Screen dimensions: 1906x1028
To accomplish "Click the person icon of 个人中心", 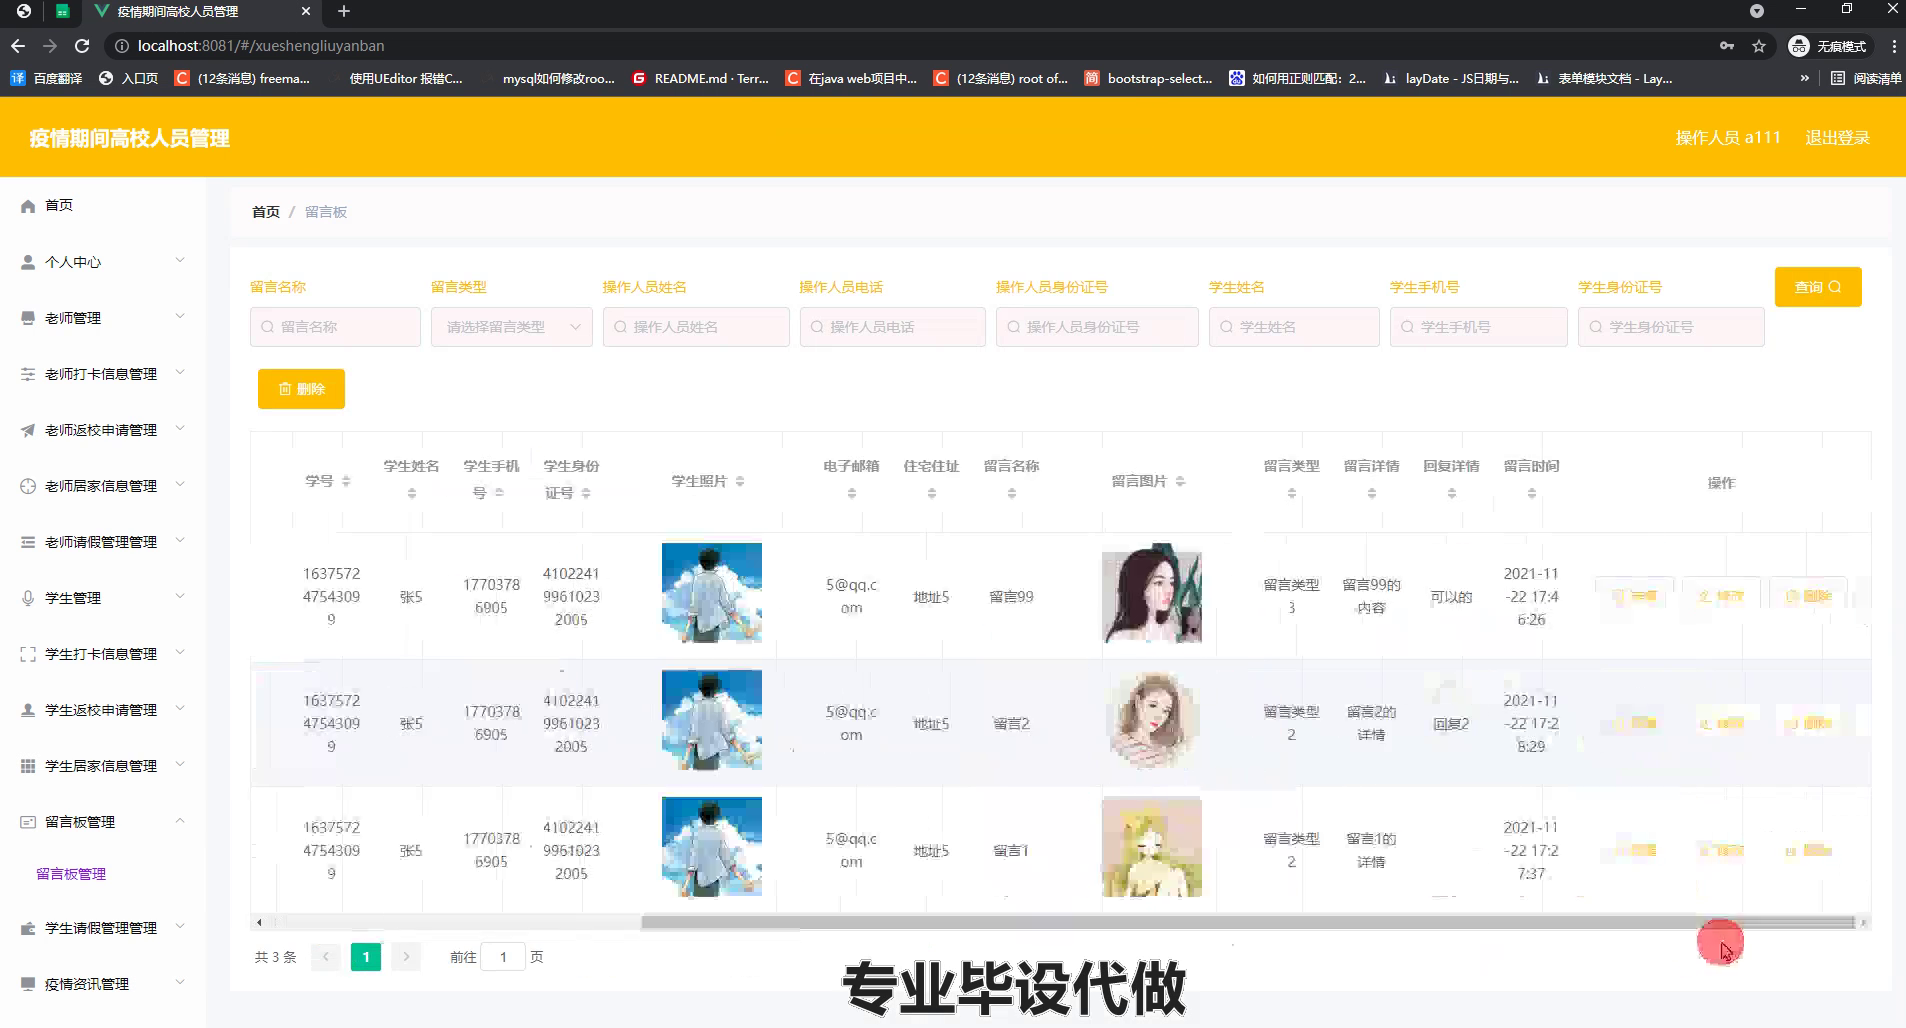I will [x=28, y=262].
